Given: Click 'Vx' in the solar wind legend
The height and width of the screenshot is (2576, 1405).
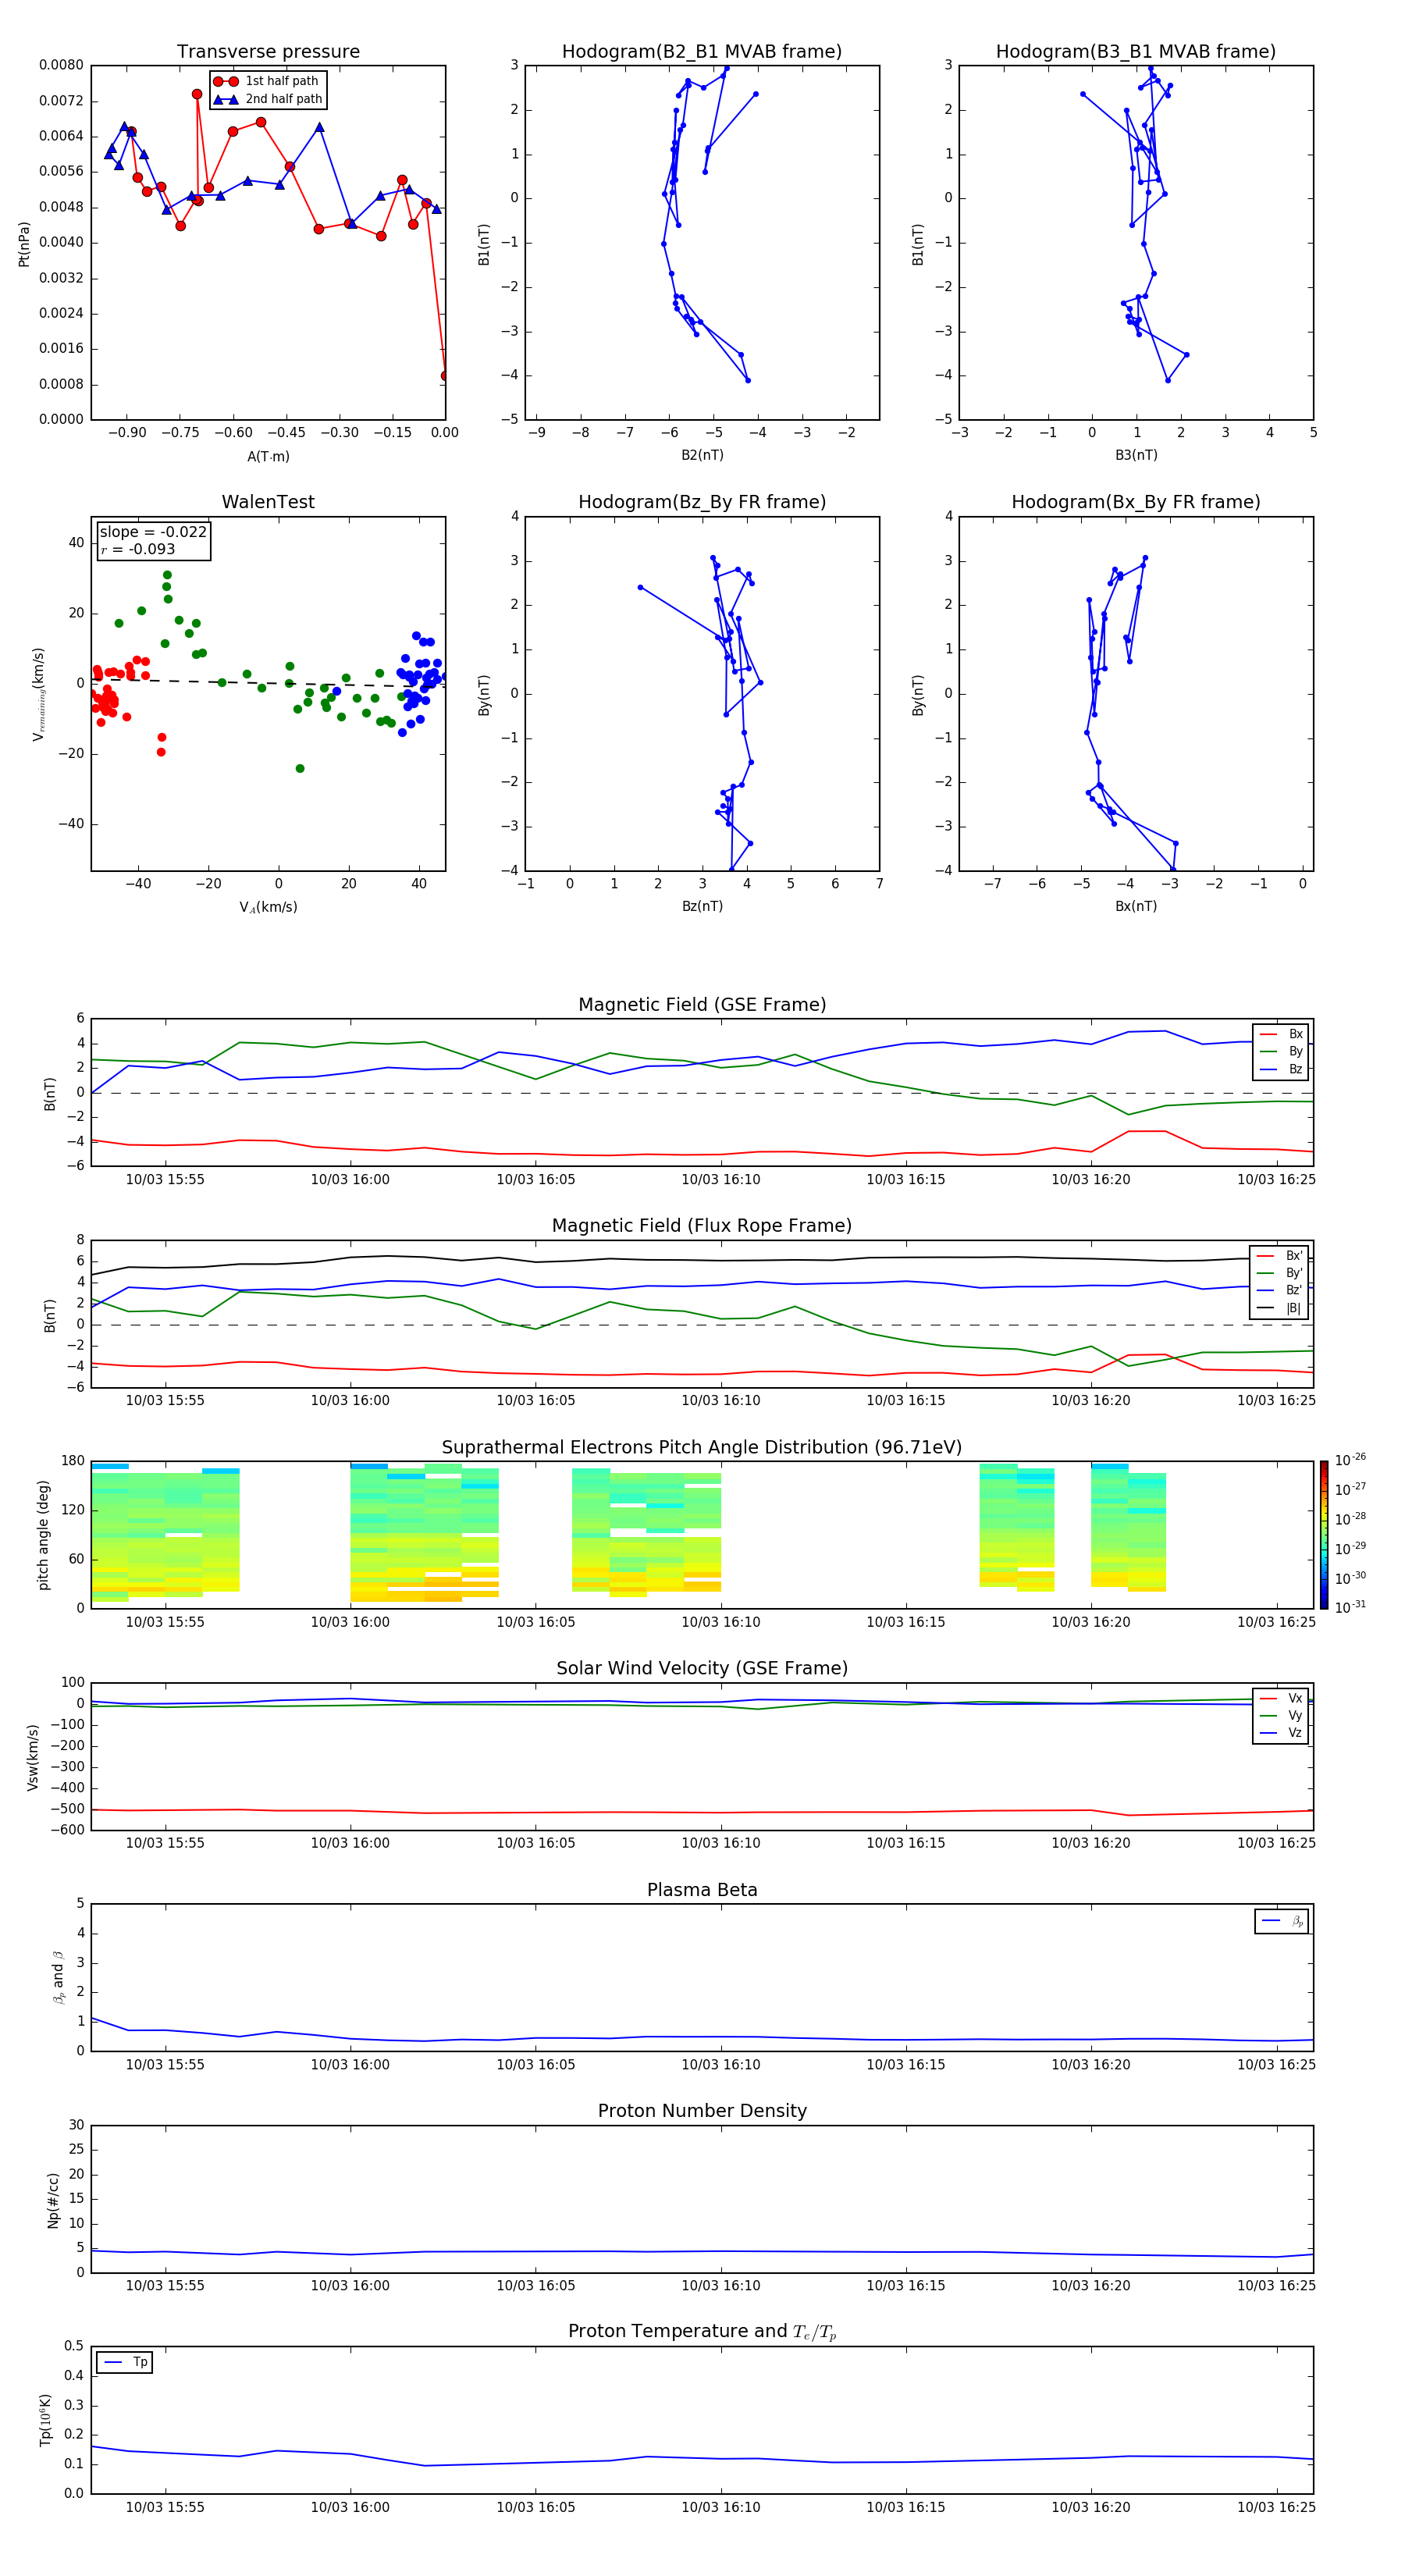Looking at the screenshot, I should point(1295,1698).
